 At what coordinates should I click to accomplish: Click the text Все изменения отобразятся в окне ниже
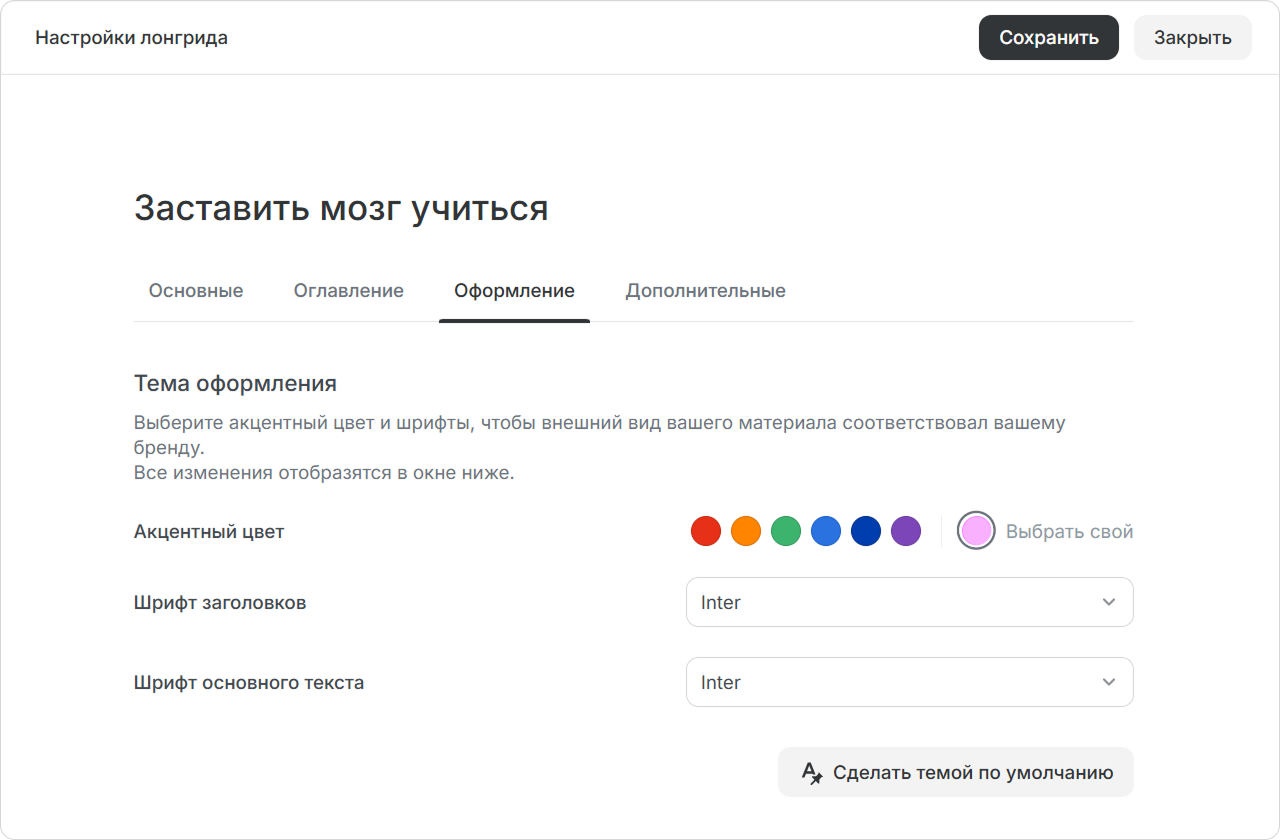[x=324, y=473]
